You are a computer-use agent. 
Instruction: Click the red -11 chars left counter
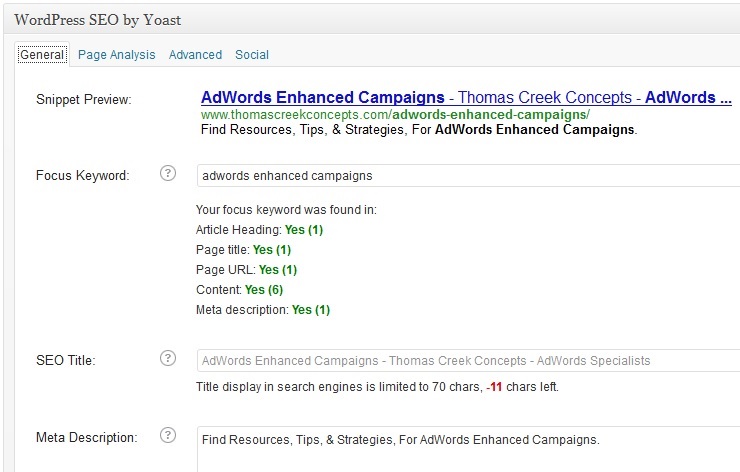click(494, 387)
